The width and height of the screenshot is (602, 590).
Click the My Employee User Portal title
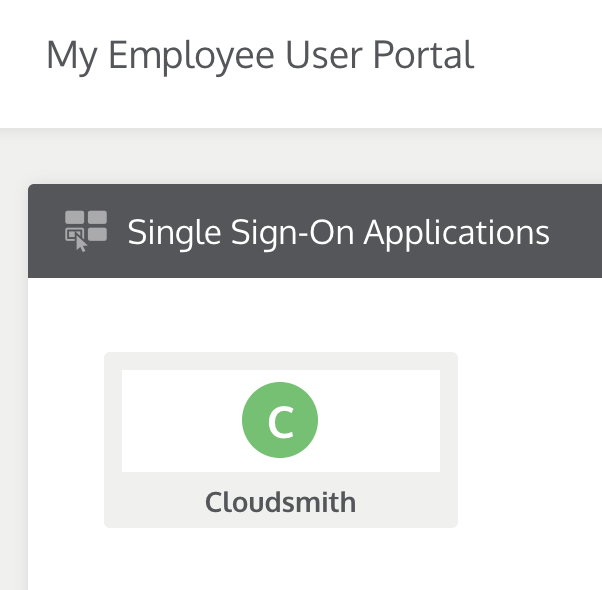point(260,56)
